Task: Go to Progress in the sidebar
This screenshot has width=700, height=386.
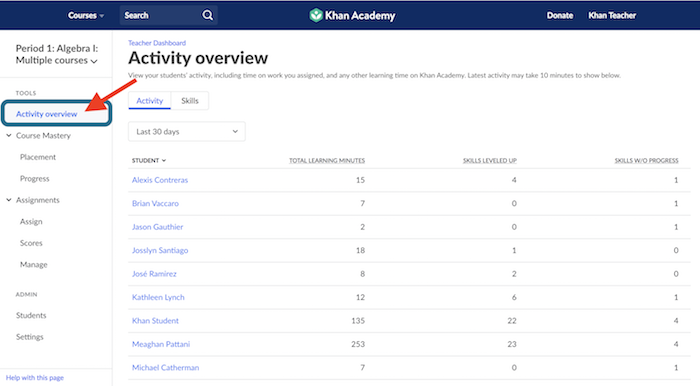Action: [x=34, y=178]
